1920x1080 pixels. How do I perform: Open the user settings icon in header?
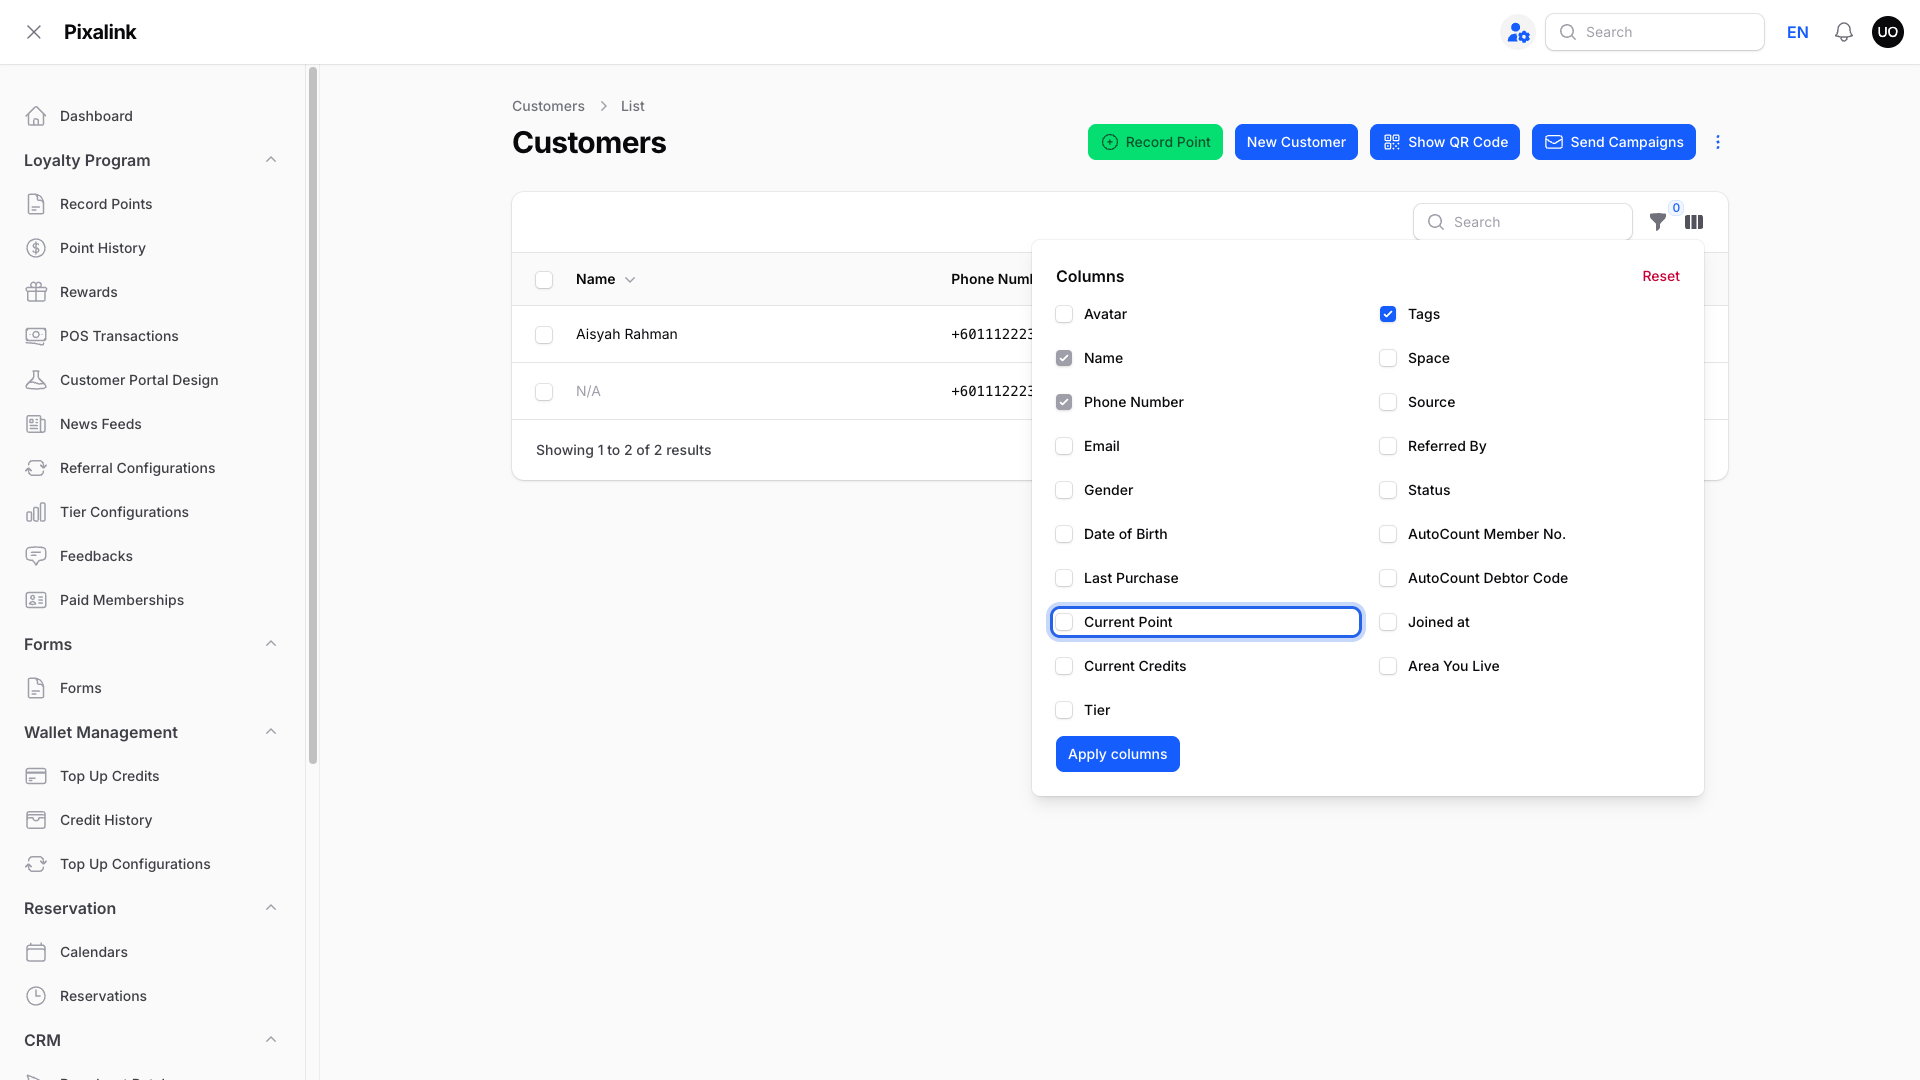(x=1518, y=32)
